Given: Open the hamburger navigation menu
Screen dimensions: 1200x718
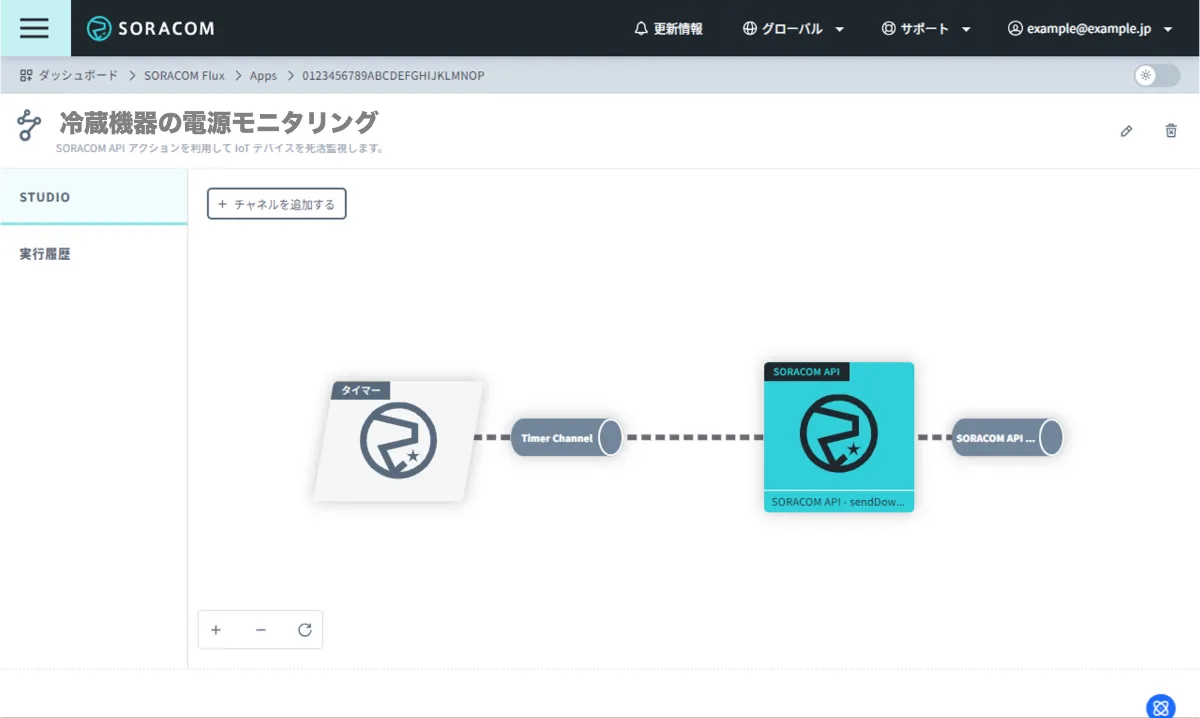Looking at the screenshot, I should pyautogui.click(x=34, y=28).
